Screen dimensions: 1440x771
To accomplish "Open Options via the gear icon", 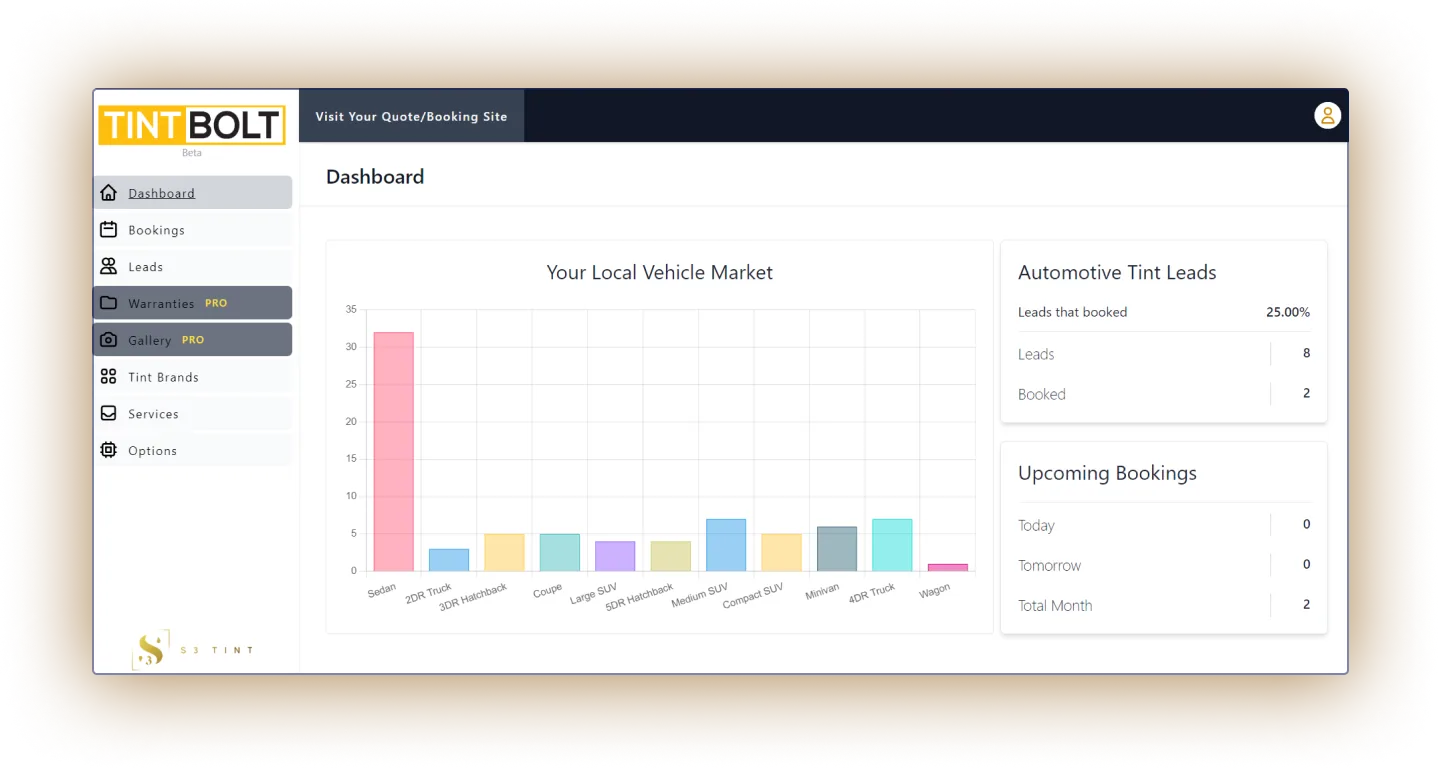I will click(x=108, y=450).
